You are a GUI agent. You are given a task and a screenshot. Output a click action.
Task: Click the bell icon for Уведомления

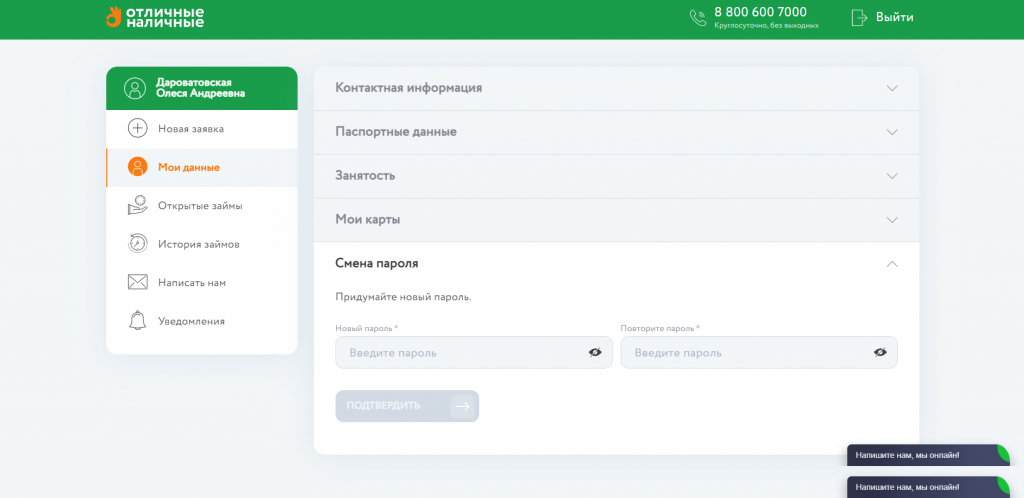(138, 321)
